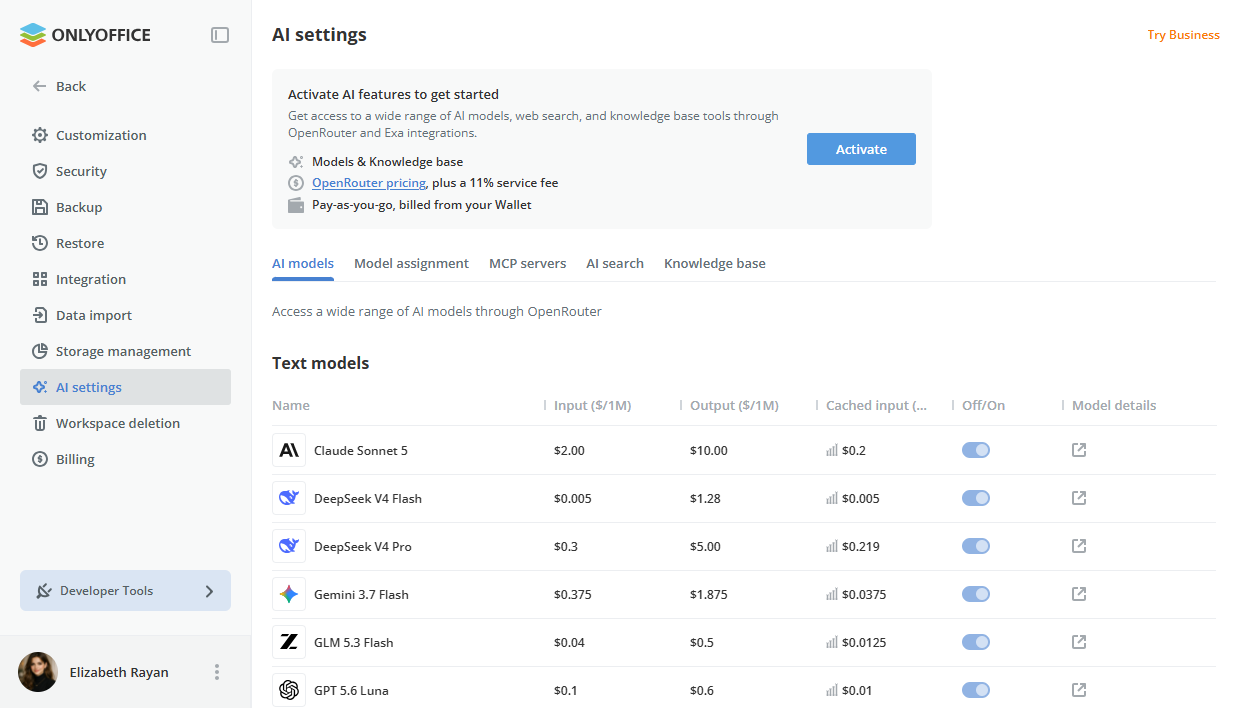Click the Restore clock icon
1240x708 pixels.
click(x=40, y=243)
